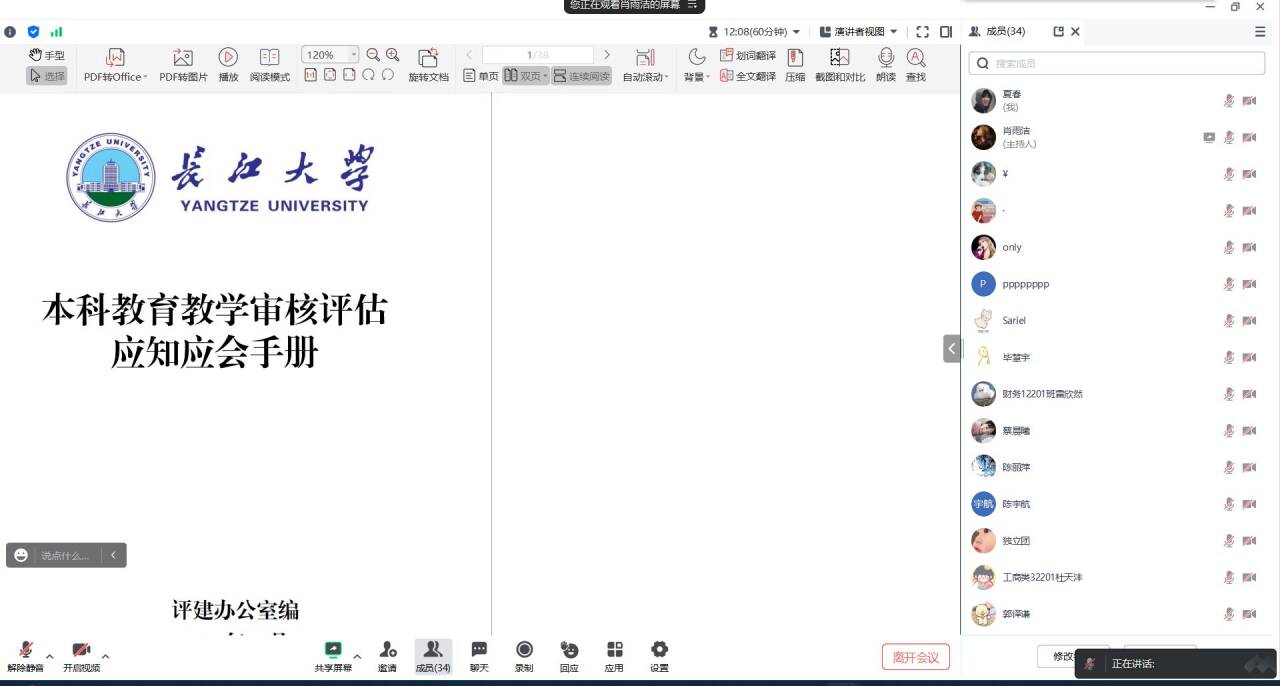Expand the meeting timer 12:08 dropdown
The image size is (1280, 686).
(755, 32)
